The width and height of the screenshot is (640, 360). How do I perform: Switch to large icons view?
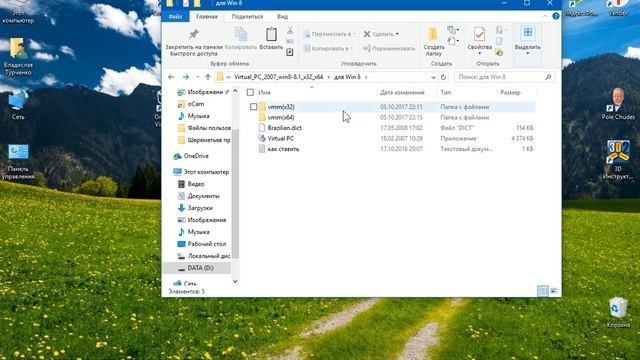pos(554,291)
